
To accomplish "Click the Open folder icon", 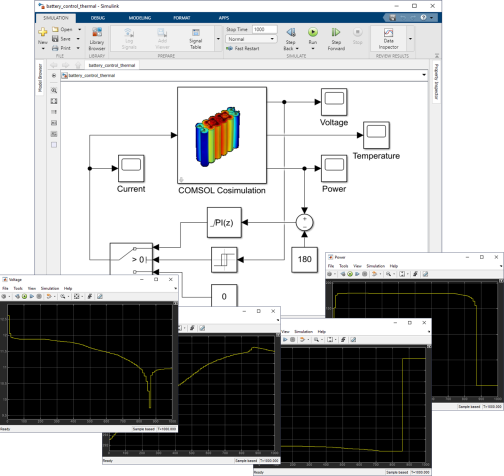I will pos(55,29).
